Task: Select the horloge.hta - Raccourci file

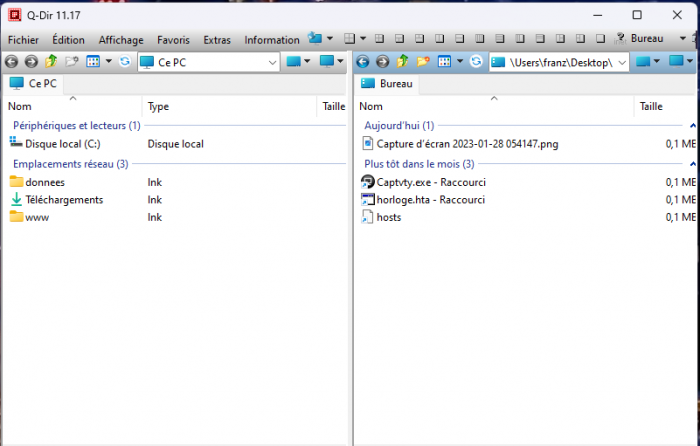Action: tap(430, 200)
